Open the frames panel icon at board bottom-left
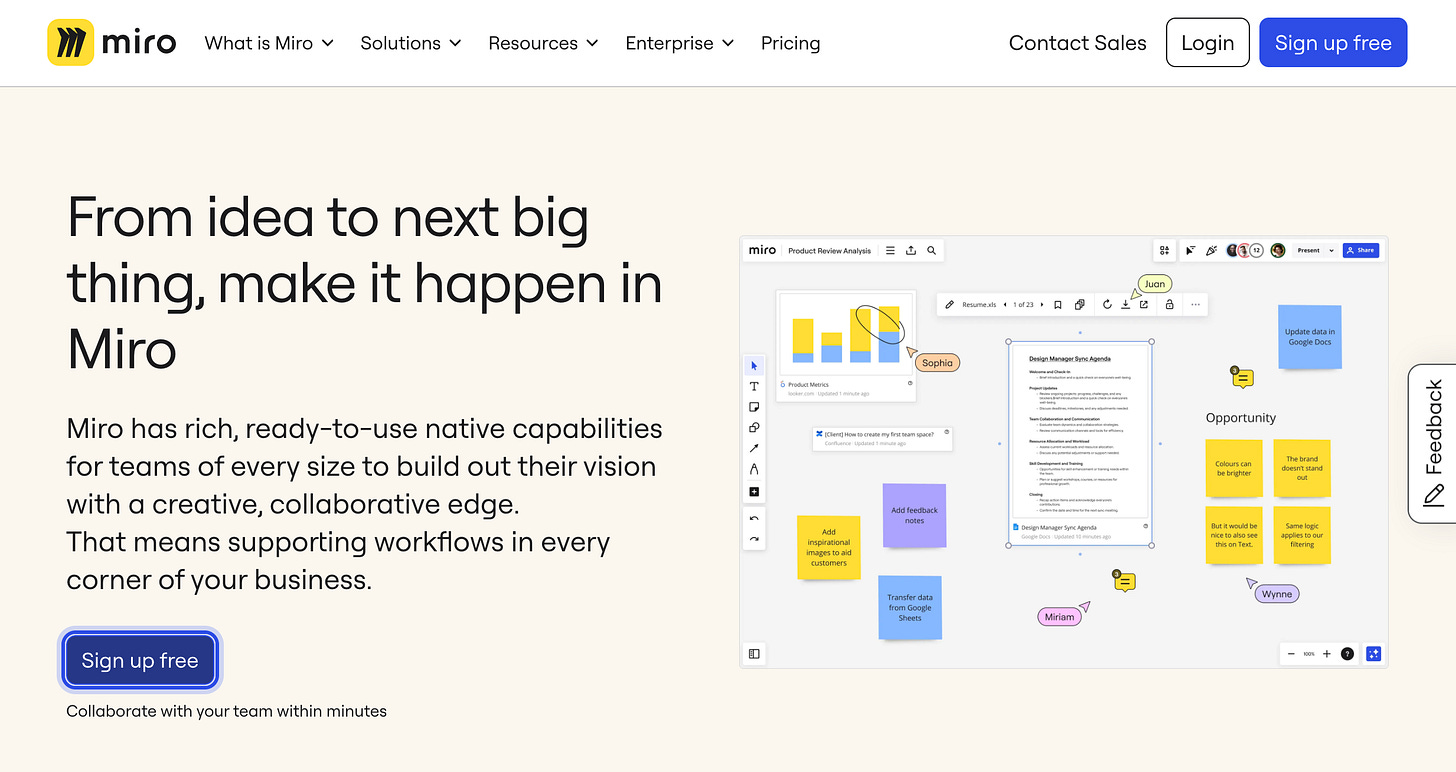1456x772 pixels. tap(754, 654)
